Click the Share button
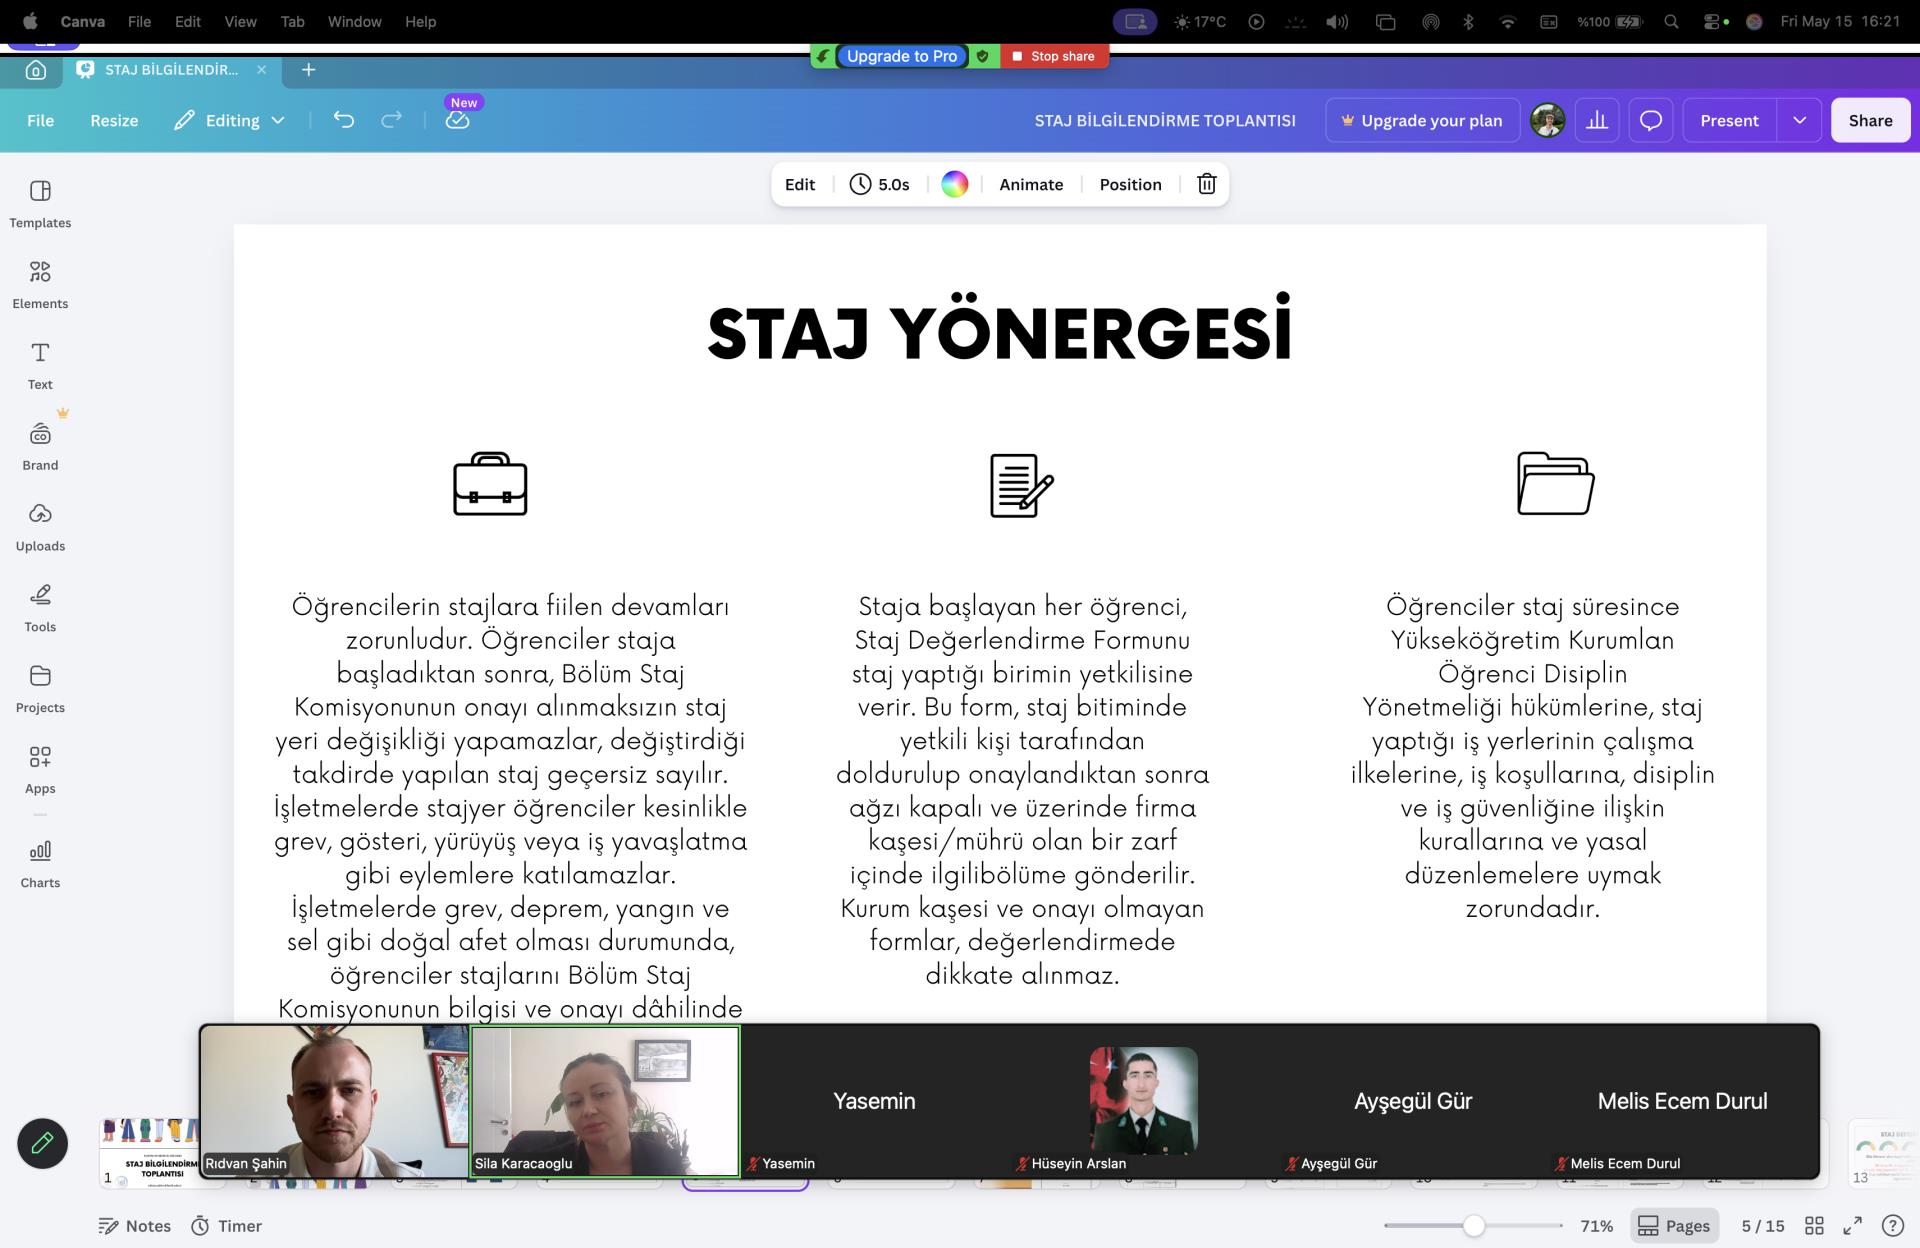This screenshot has width=1920, height=1248. 1870,120
